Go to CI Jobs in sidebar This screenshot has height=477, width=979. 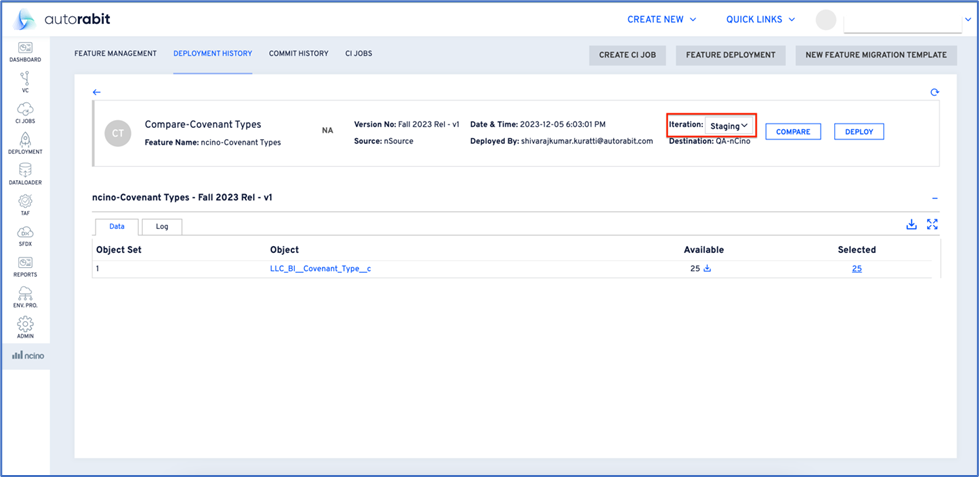(25, 113)
